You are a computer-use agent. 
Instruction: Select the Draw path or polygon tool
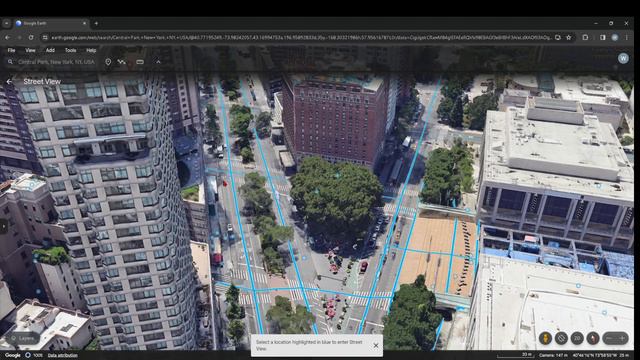tap(122, 62)
